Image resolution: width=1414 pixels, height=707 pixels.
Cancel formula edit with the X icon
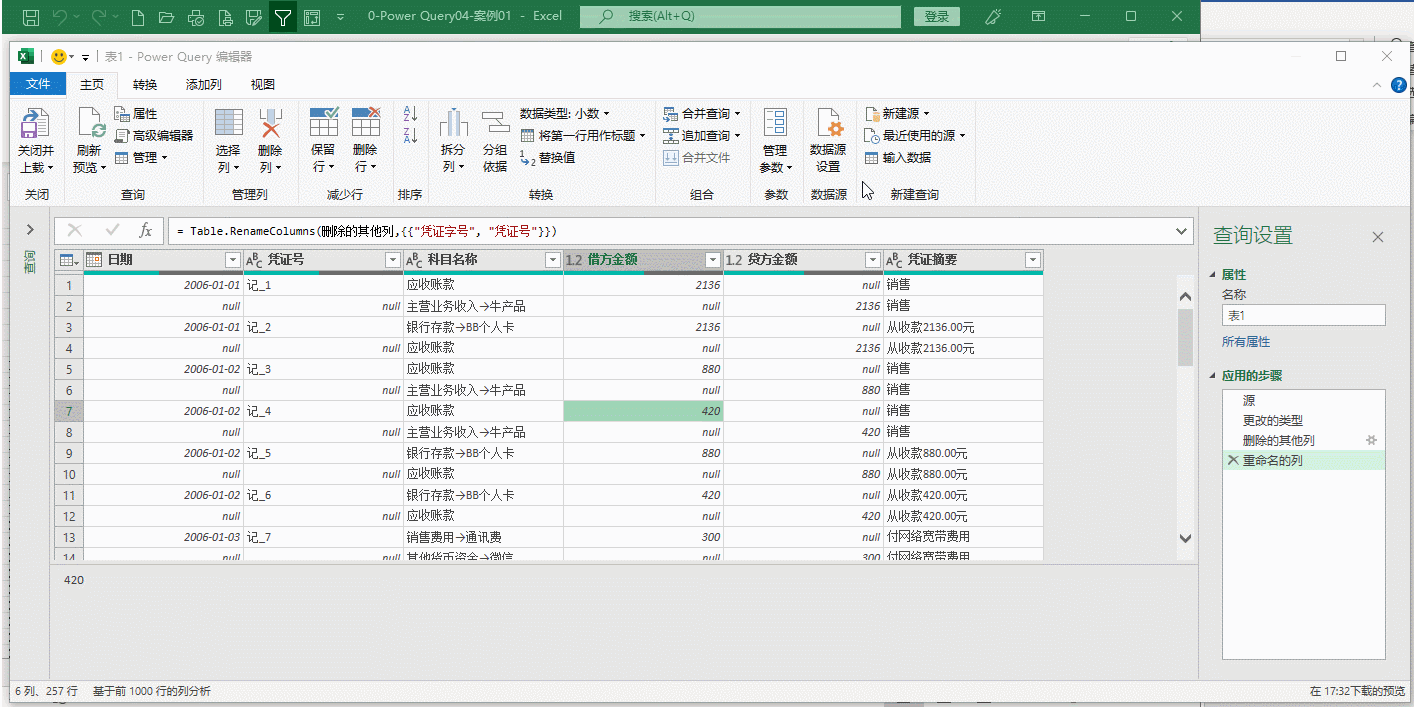click(x=74, y=231)
